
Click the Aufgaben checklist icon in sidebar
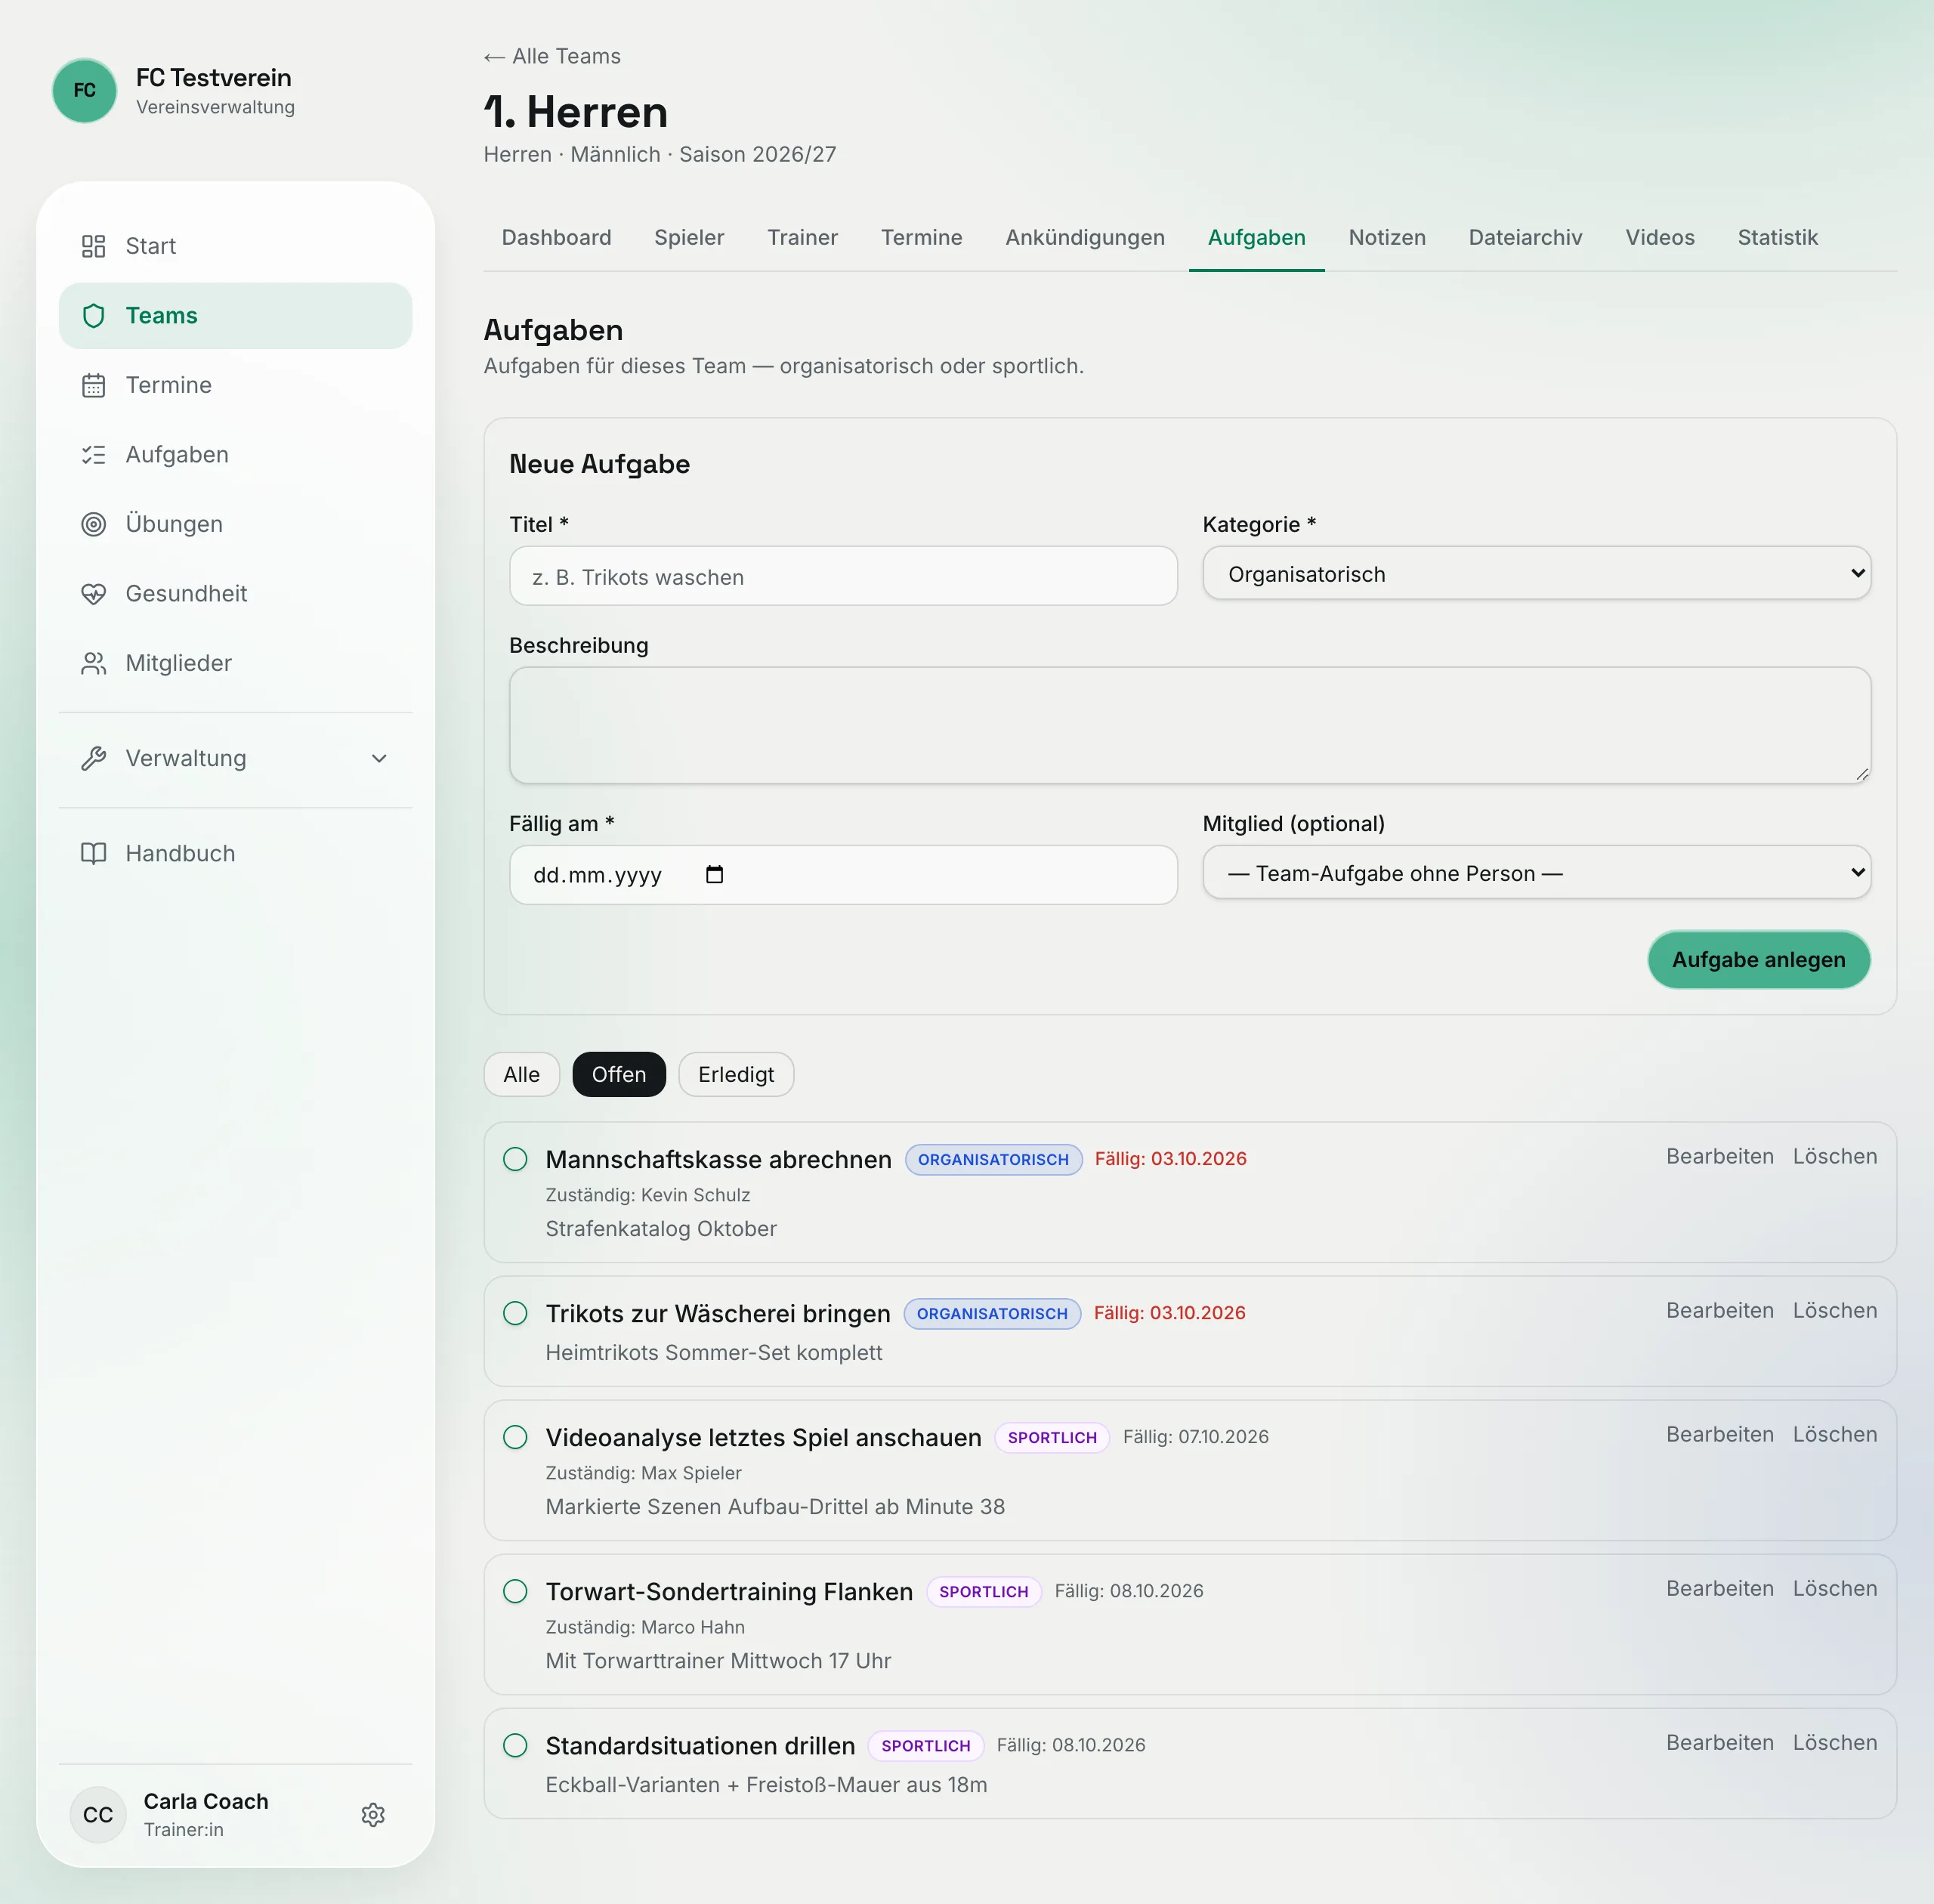(x=93, y=455)
